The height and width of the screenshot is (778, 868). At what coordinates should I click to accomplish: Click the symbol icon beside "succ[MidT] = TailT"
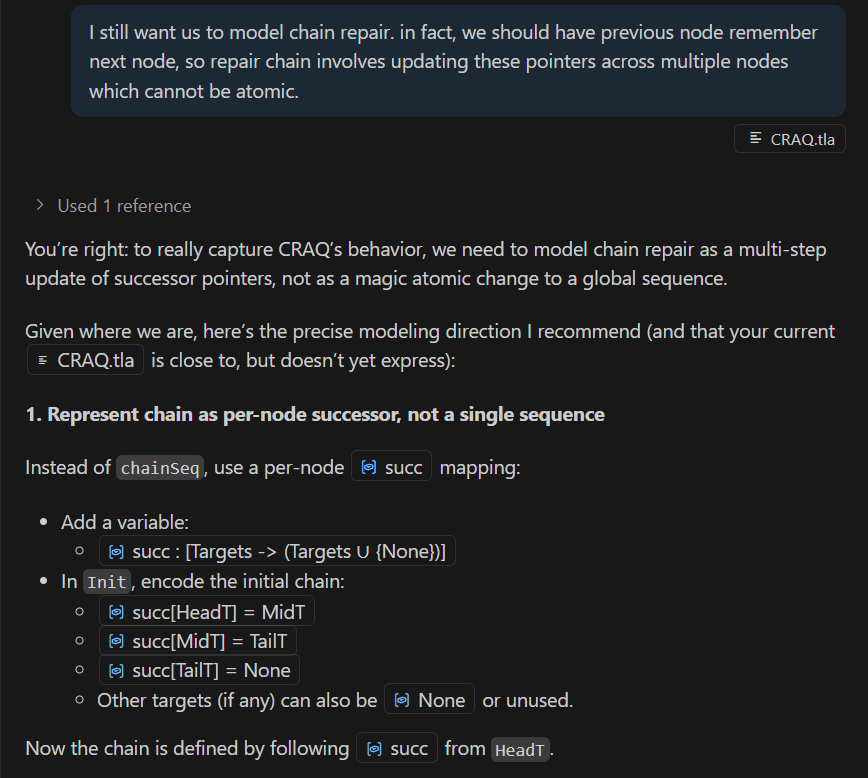pyautogui.click(x=116, y=641)
